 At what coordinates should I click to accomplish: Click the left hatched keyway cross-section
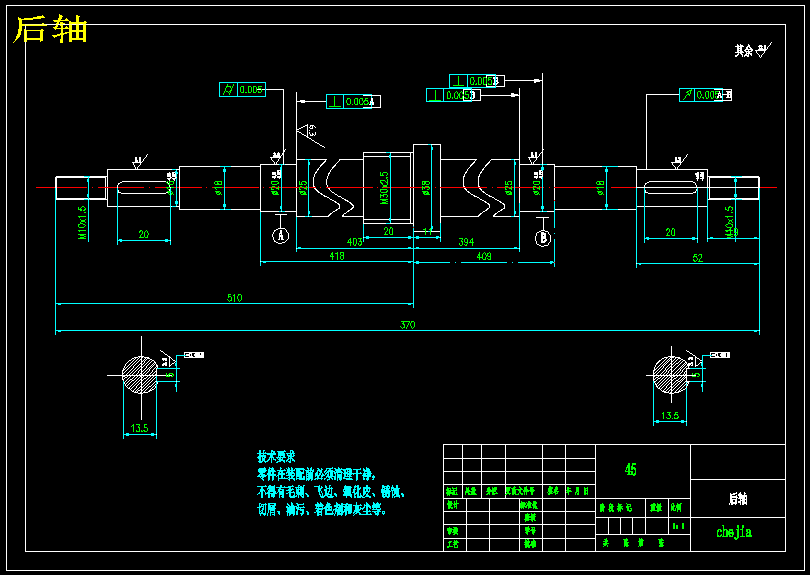pos(140,375)
